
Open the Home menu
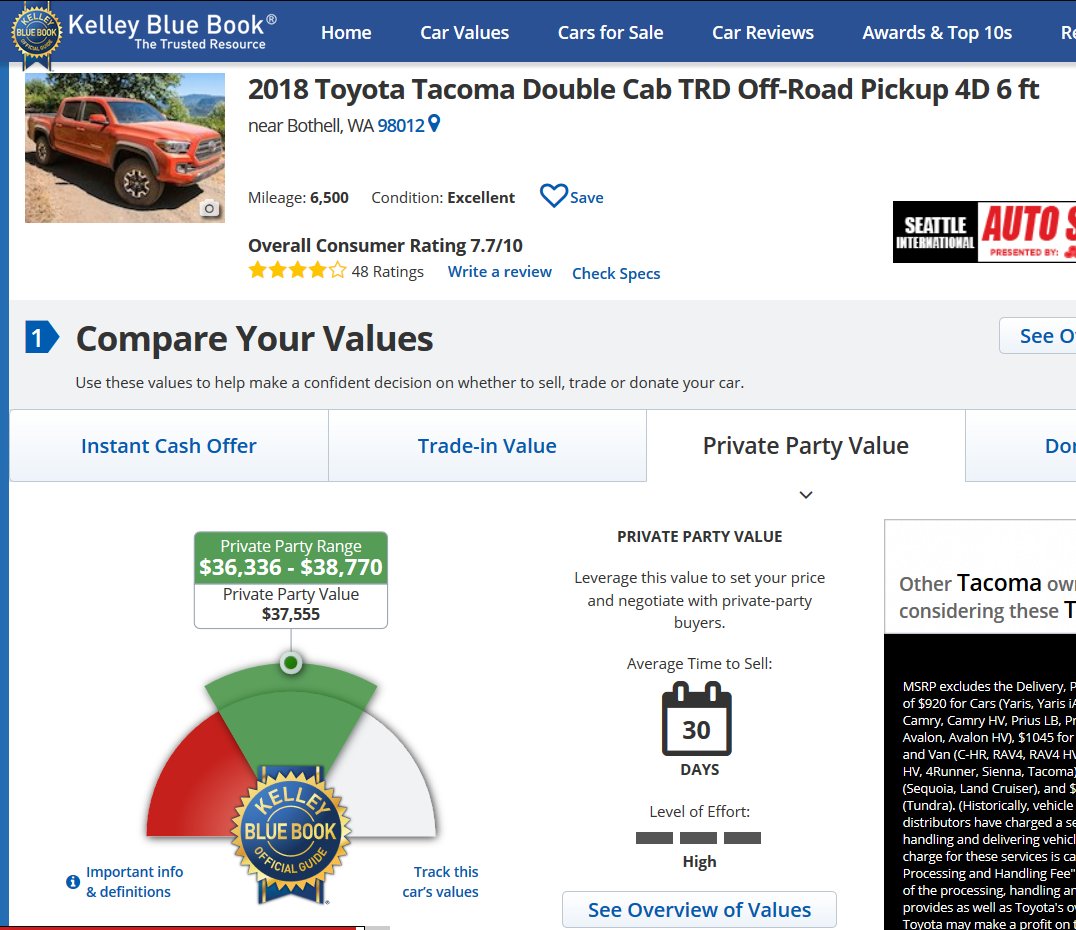(347, 32)
